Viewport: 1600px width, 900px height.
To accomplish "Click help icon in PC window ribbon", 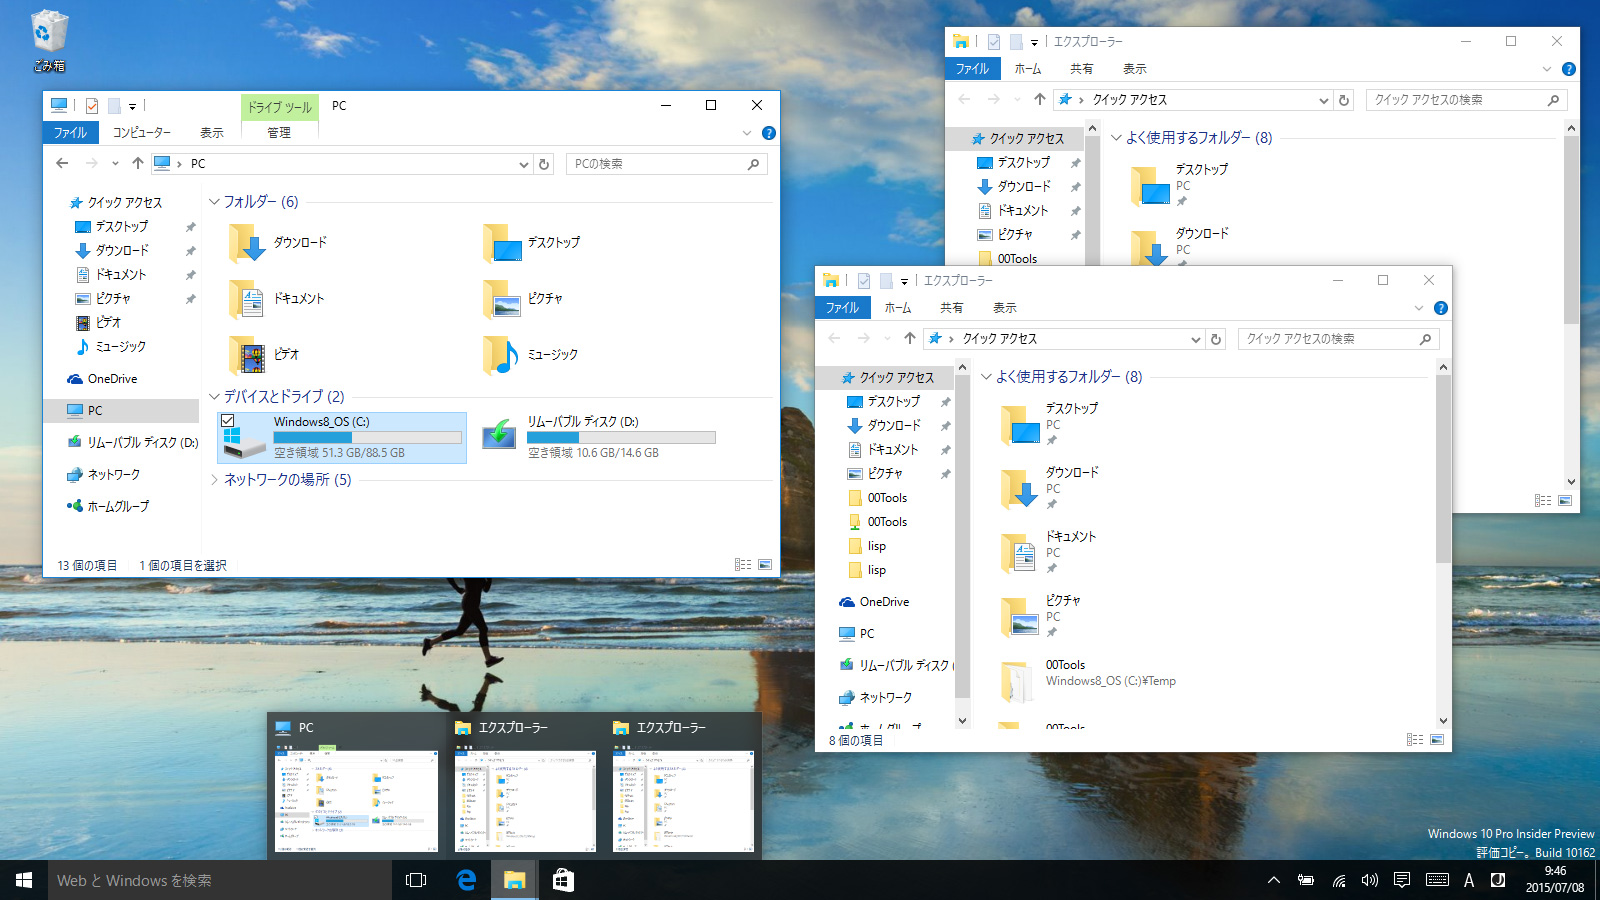I will [768, 133].
